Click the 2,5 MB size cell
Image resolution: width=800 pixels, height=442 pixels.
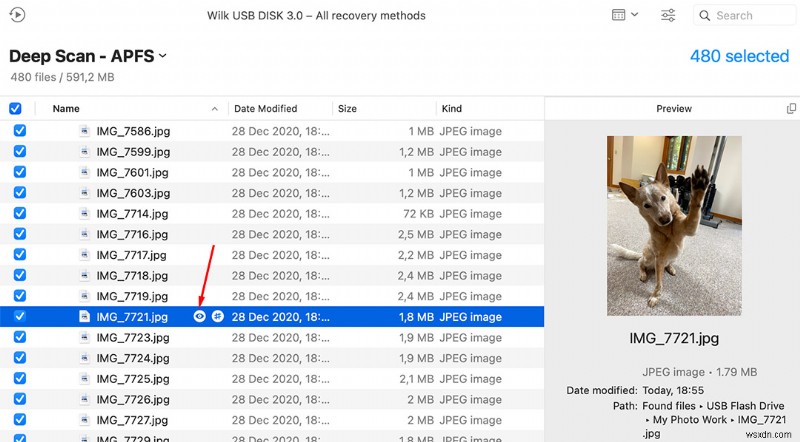pos(416,234)
